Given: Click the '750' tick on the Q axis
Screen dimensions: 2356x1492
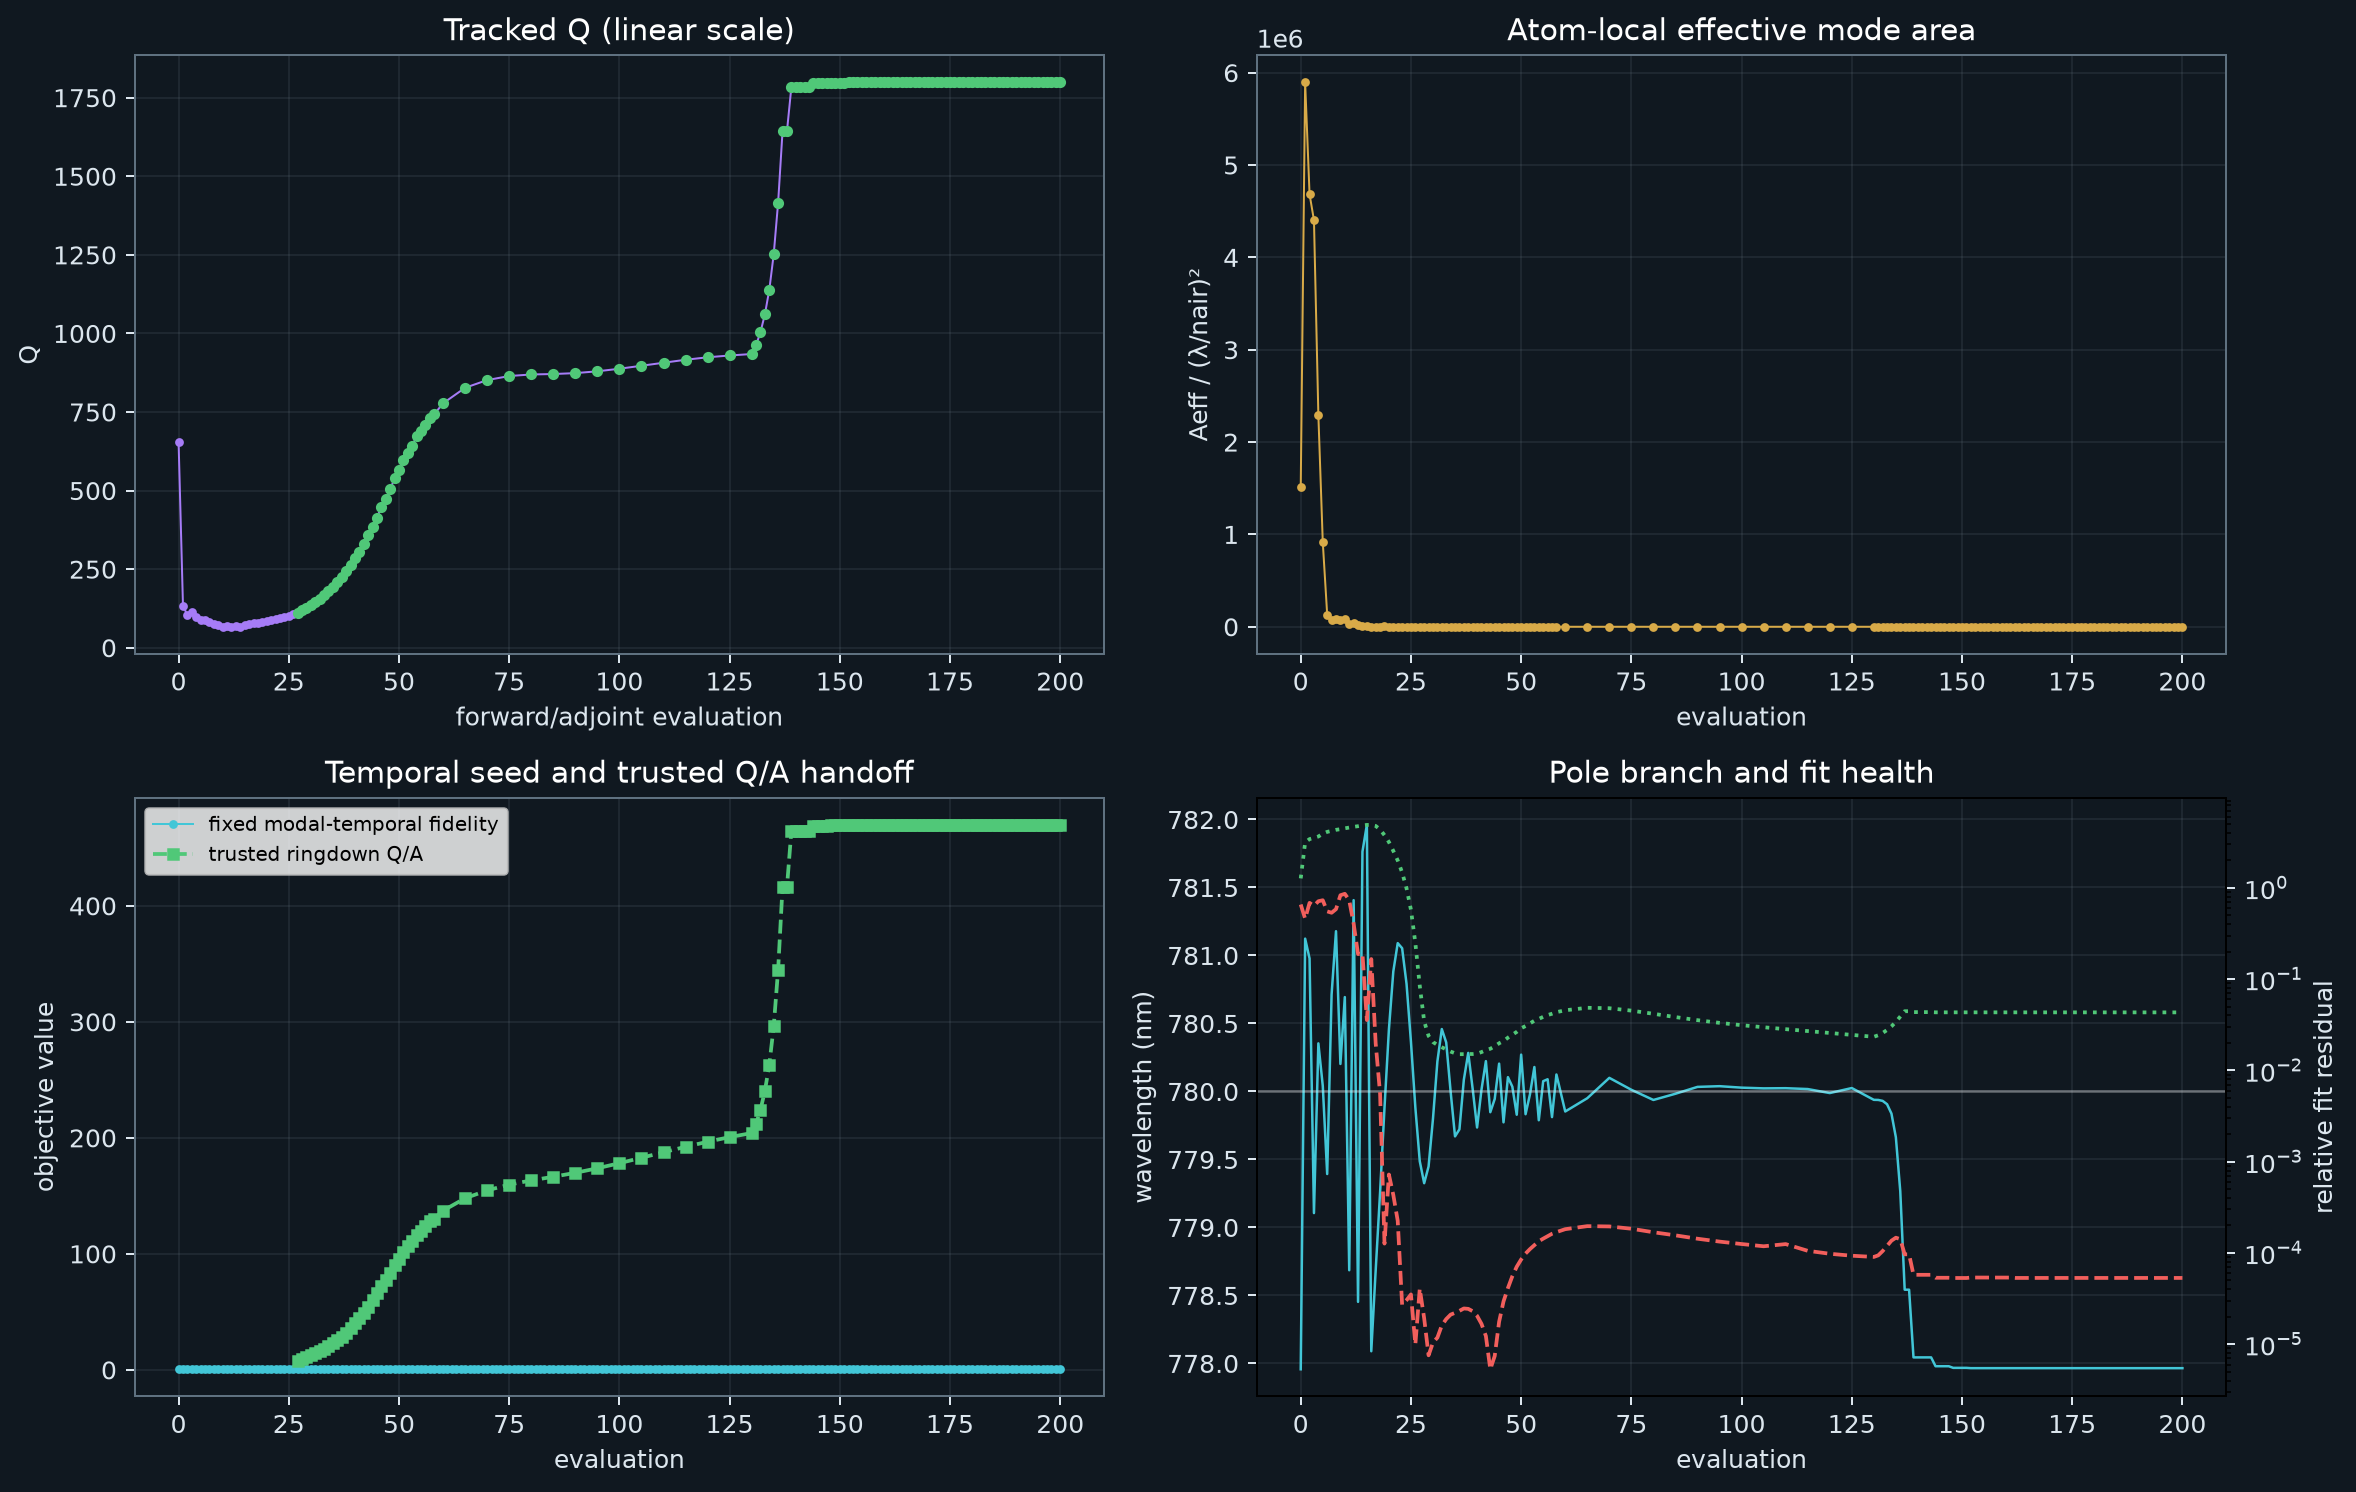Looking at the screenshot, I should 93,412.
